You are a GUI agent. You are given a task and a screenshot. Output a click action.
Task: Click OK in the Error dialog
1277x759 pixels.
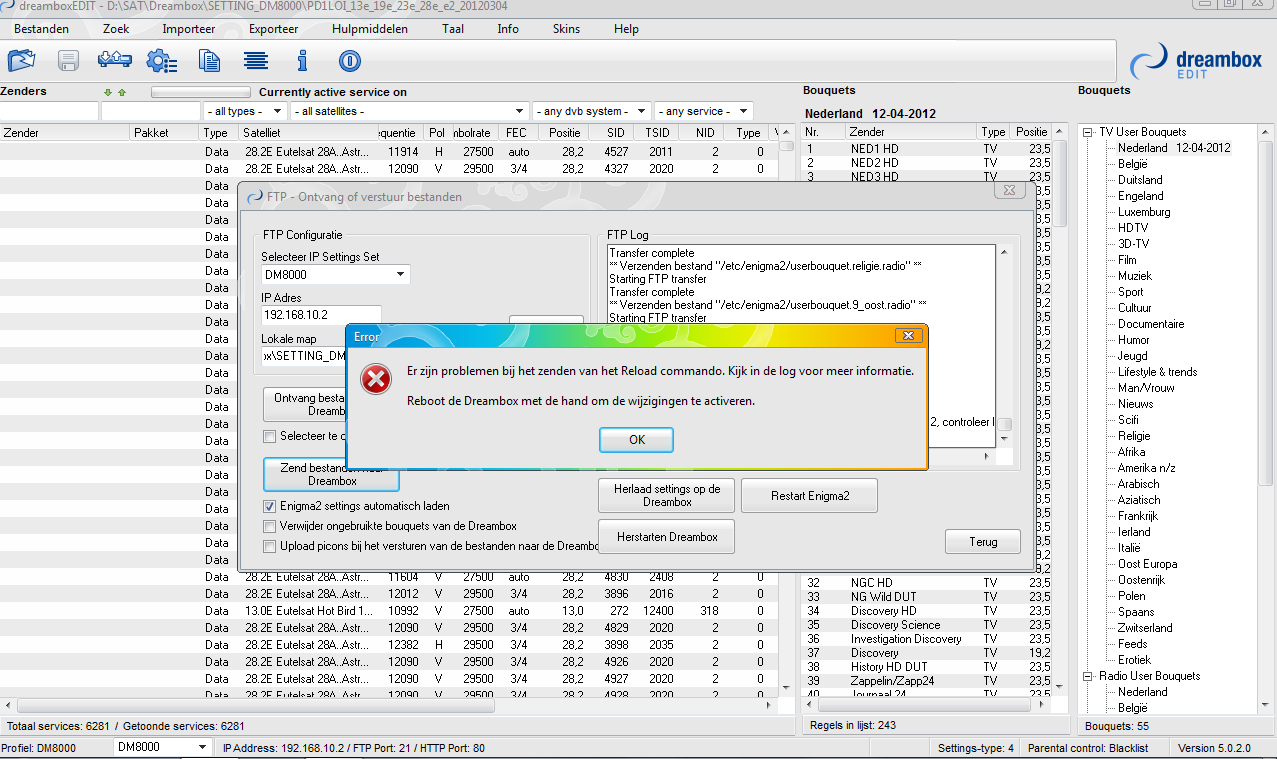[637, 440]
